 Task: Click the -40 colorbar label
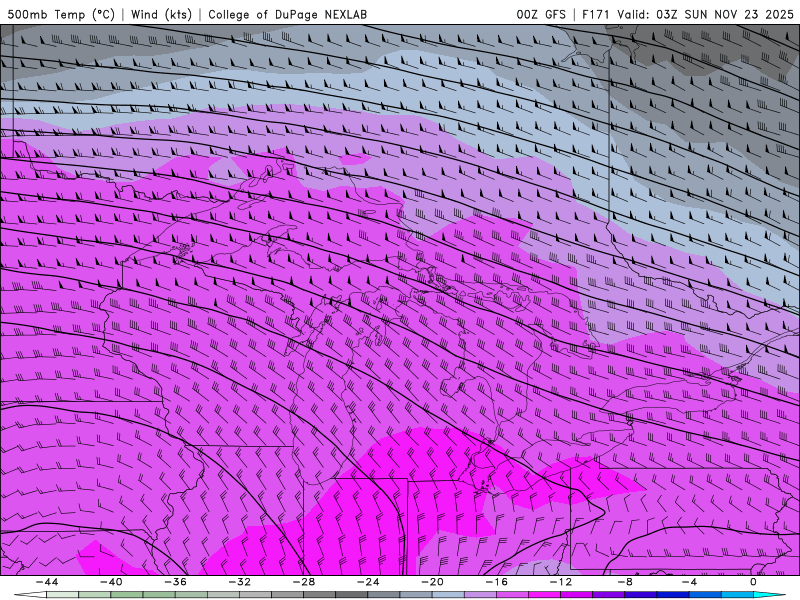(111, 582)
